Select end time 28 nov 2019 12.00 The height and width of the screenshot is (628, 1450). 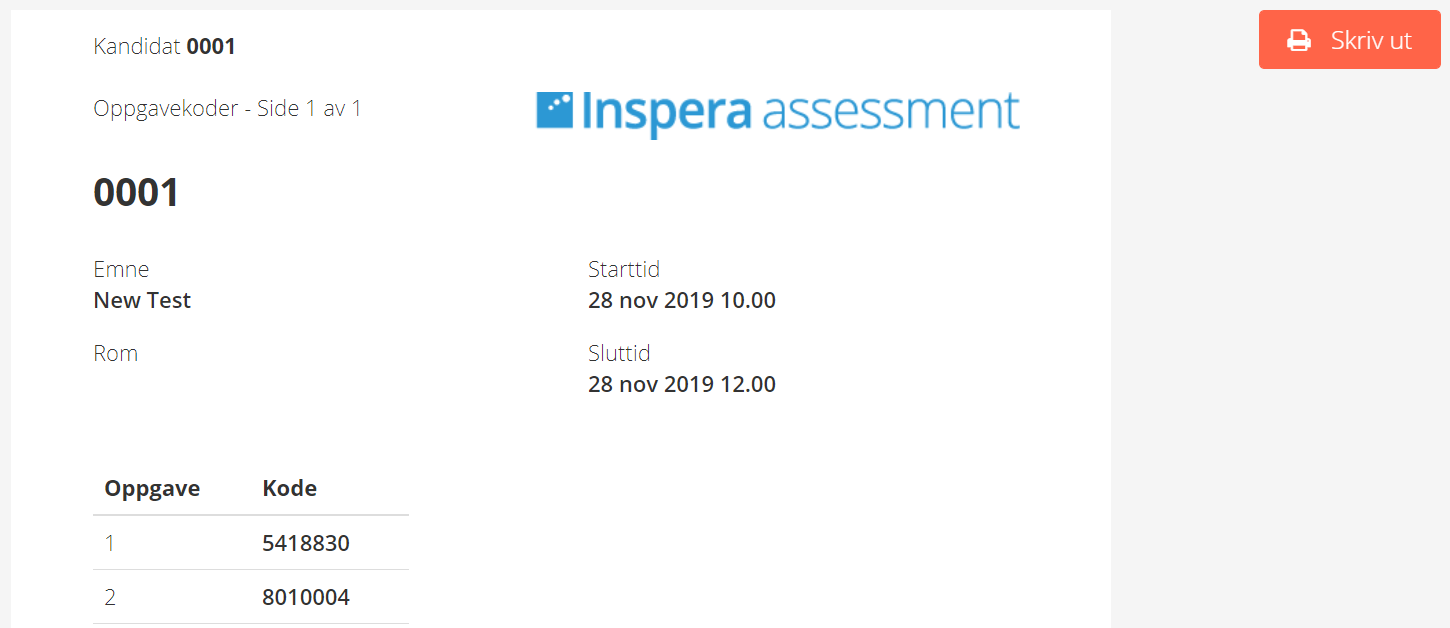(682, 384)
